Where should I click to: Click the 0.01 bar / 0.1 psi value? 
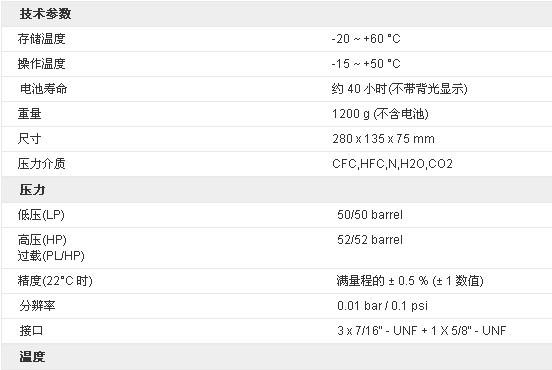coord(382,306)
